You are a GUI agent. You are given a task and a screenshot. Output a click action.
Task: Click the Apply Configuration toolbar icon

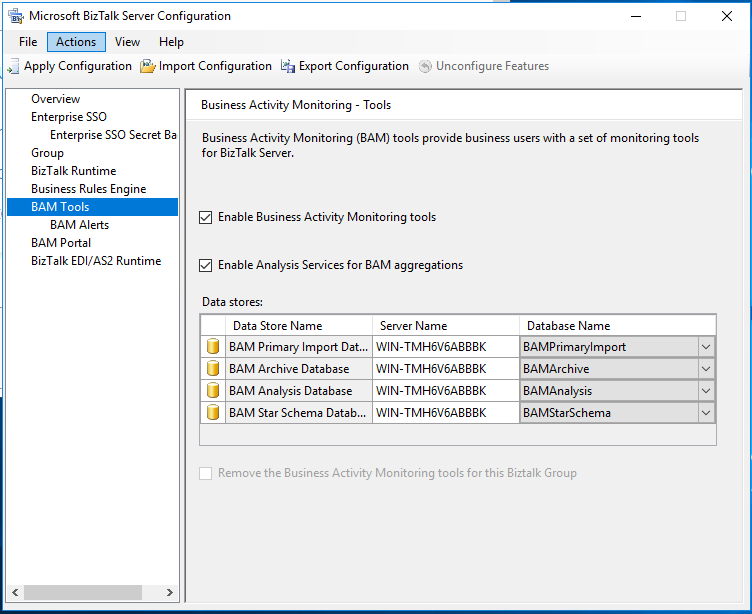click(13, 66)
